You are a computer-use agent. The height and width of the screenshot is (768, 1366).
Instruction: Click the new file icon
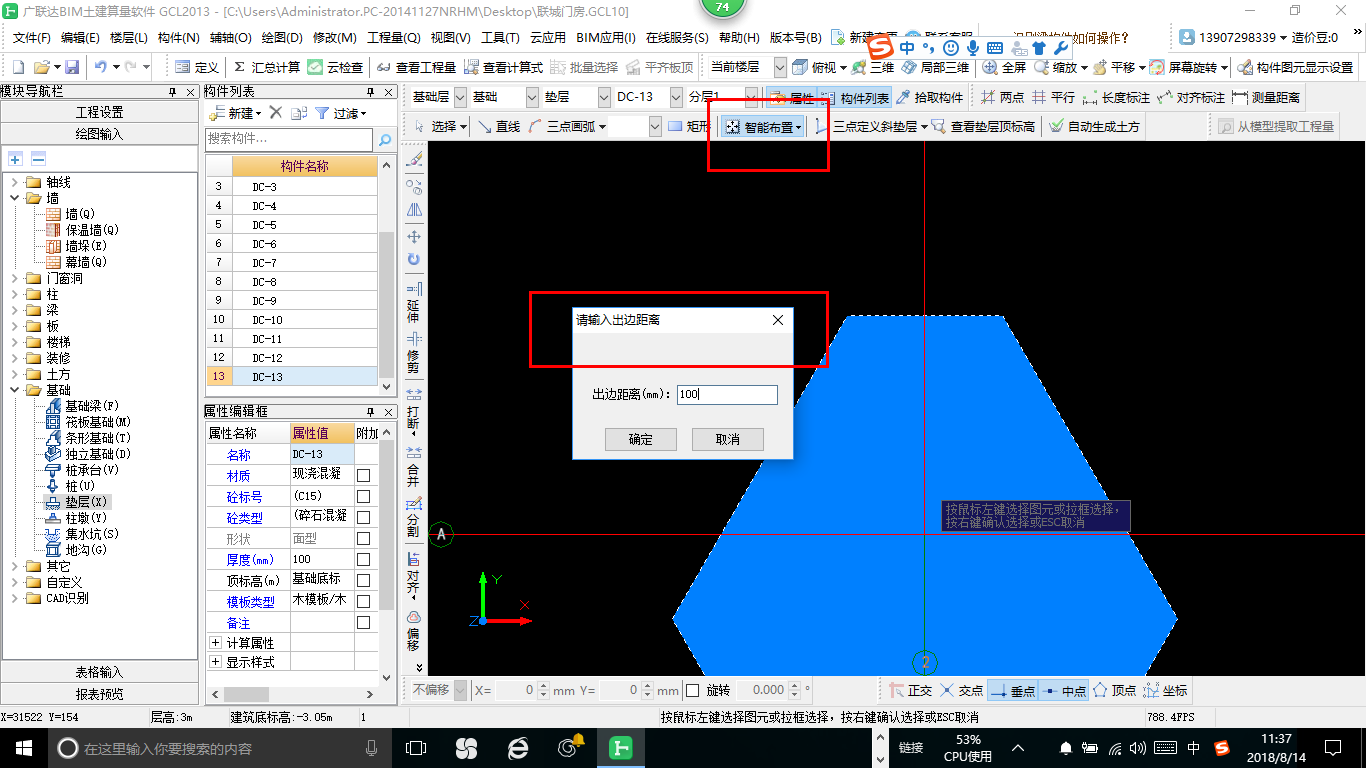coord(18,67)
